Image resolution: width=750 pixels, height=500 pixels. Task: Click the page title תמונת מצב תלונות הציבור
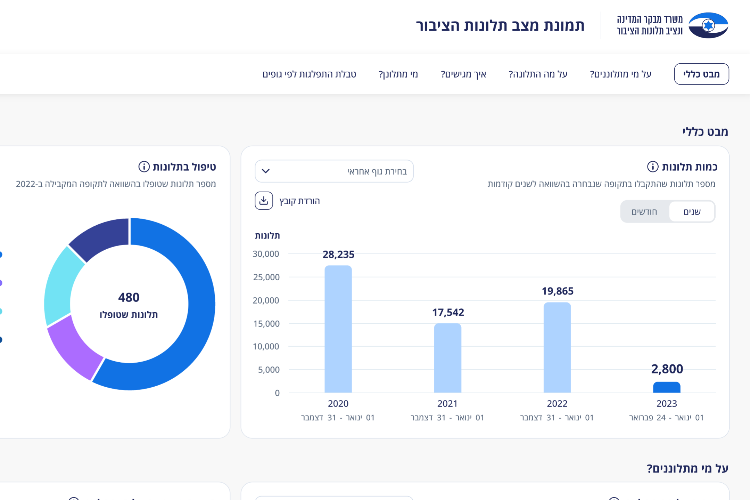tap(500, 25)
